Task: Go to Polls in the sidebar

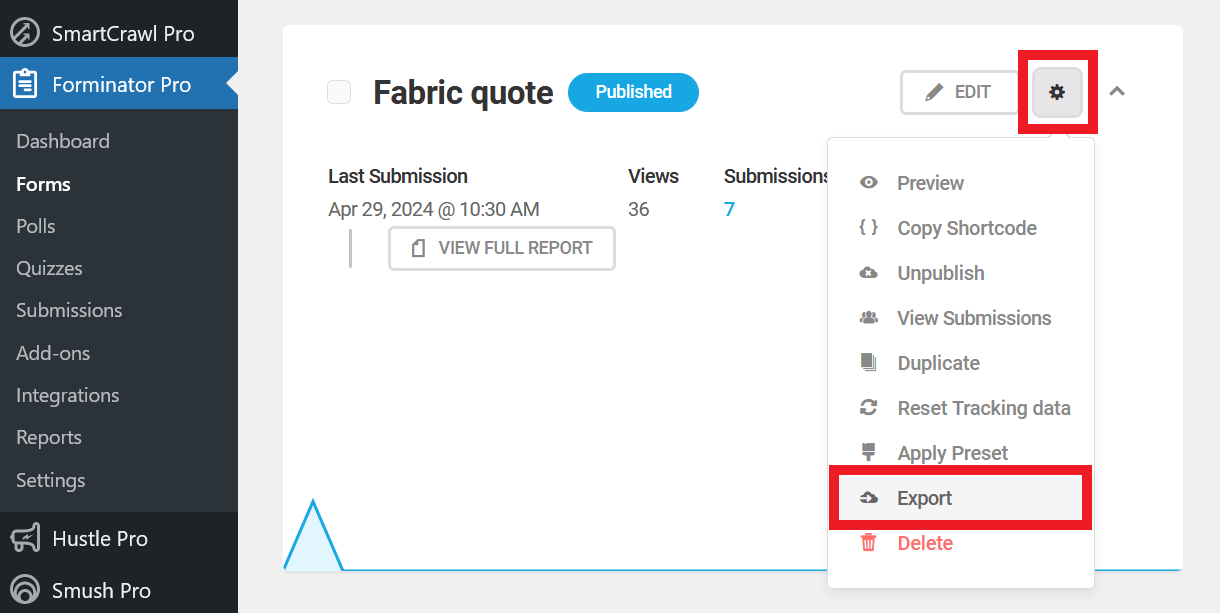Action: point(35,226)
